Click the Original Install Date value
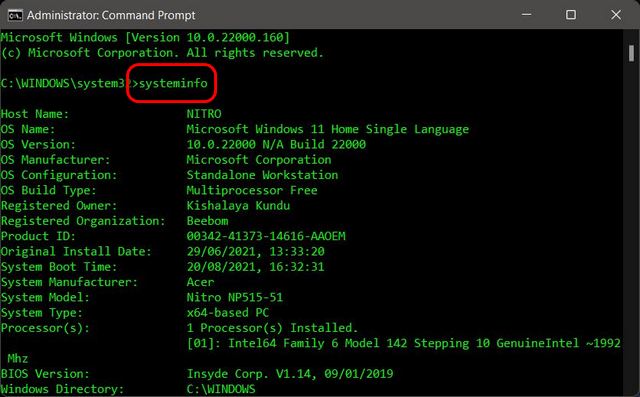This screenshot has height=397, width=640. coord(256,251)
